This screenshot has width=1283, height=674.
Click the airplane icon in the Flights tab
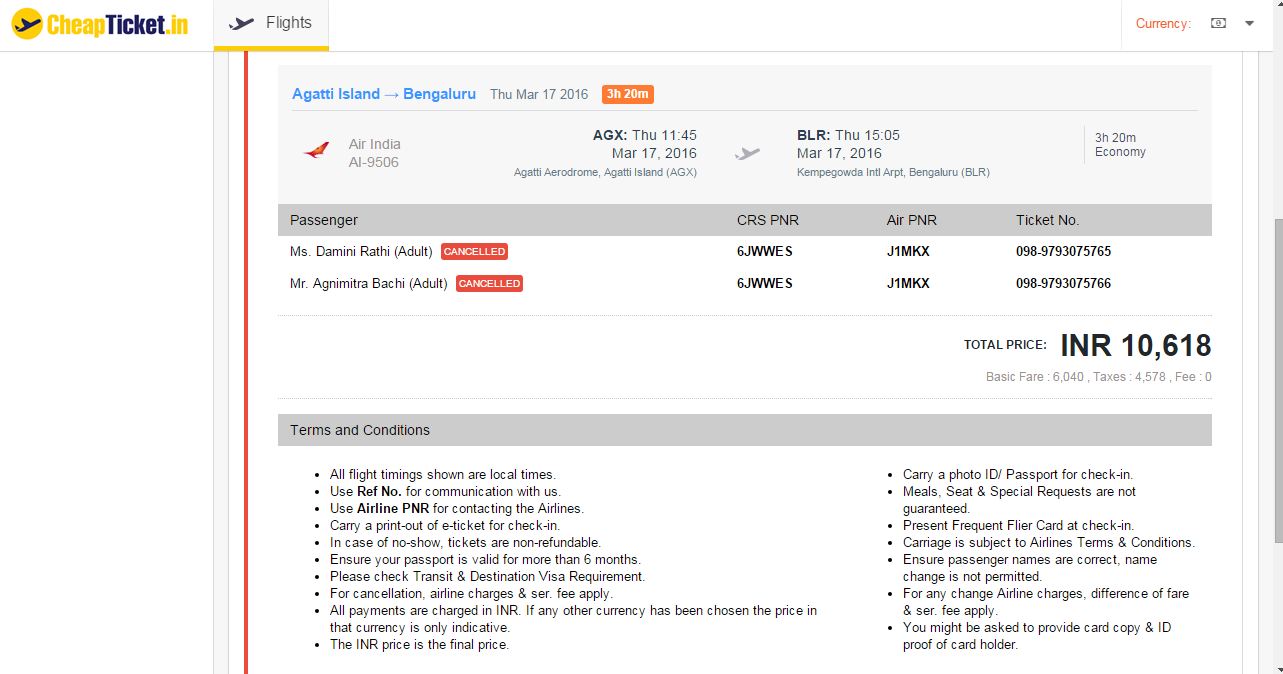tap(241, 23)
